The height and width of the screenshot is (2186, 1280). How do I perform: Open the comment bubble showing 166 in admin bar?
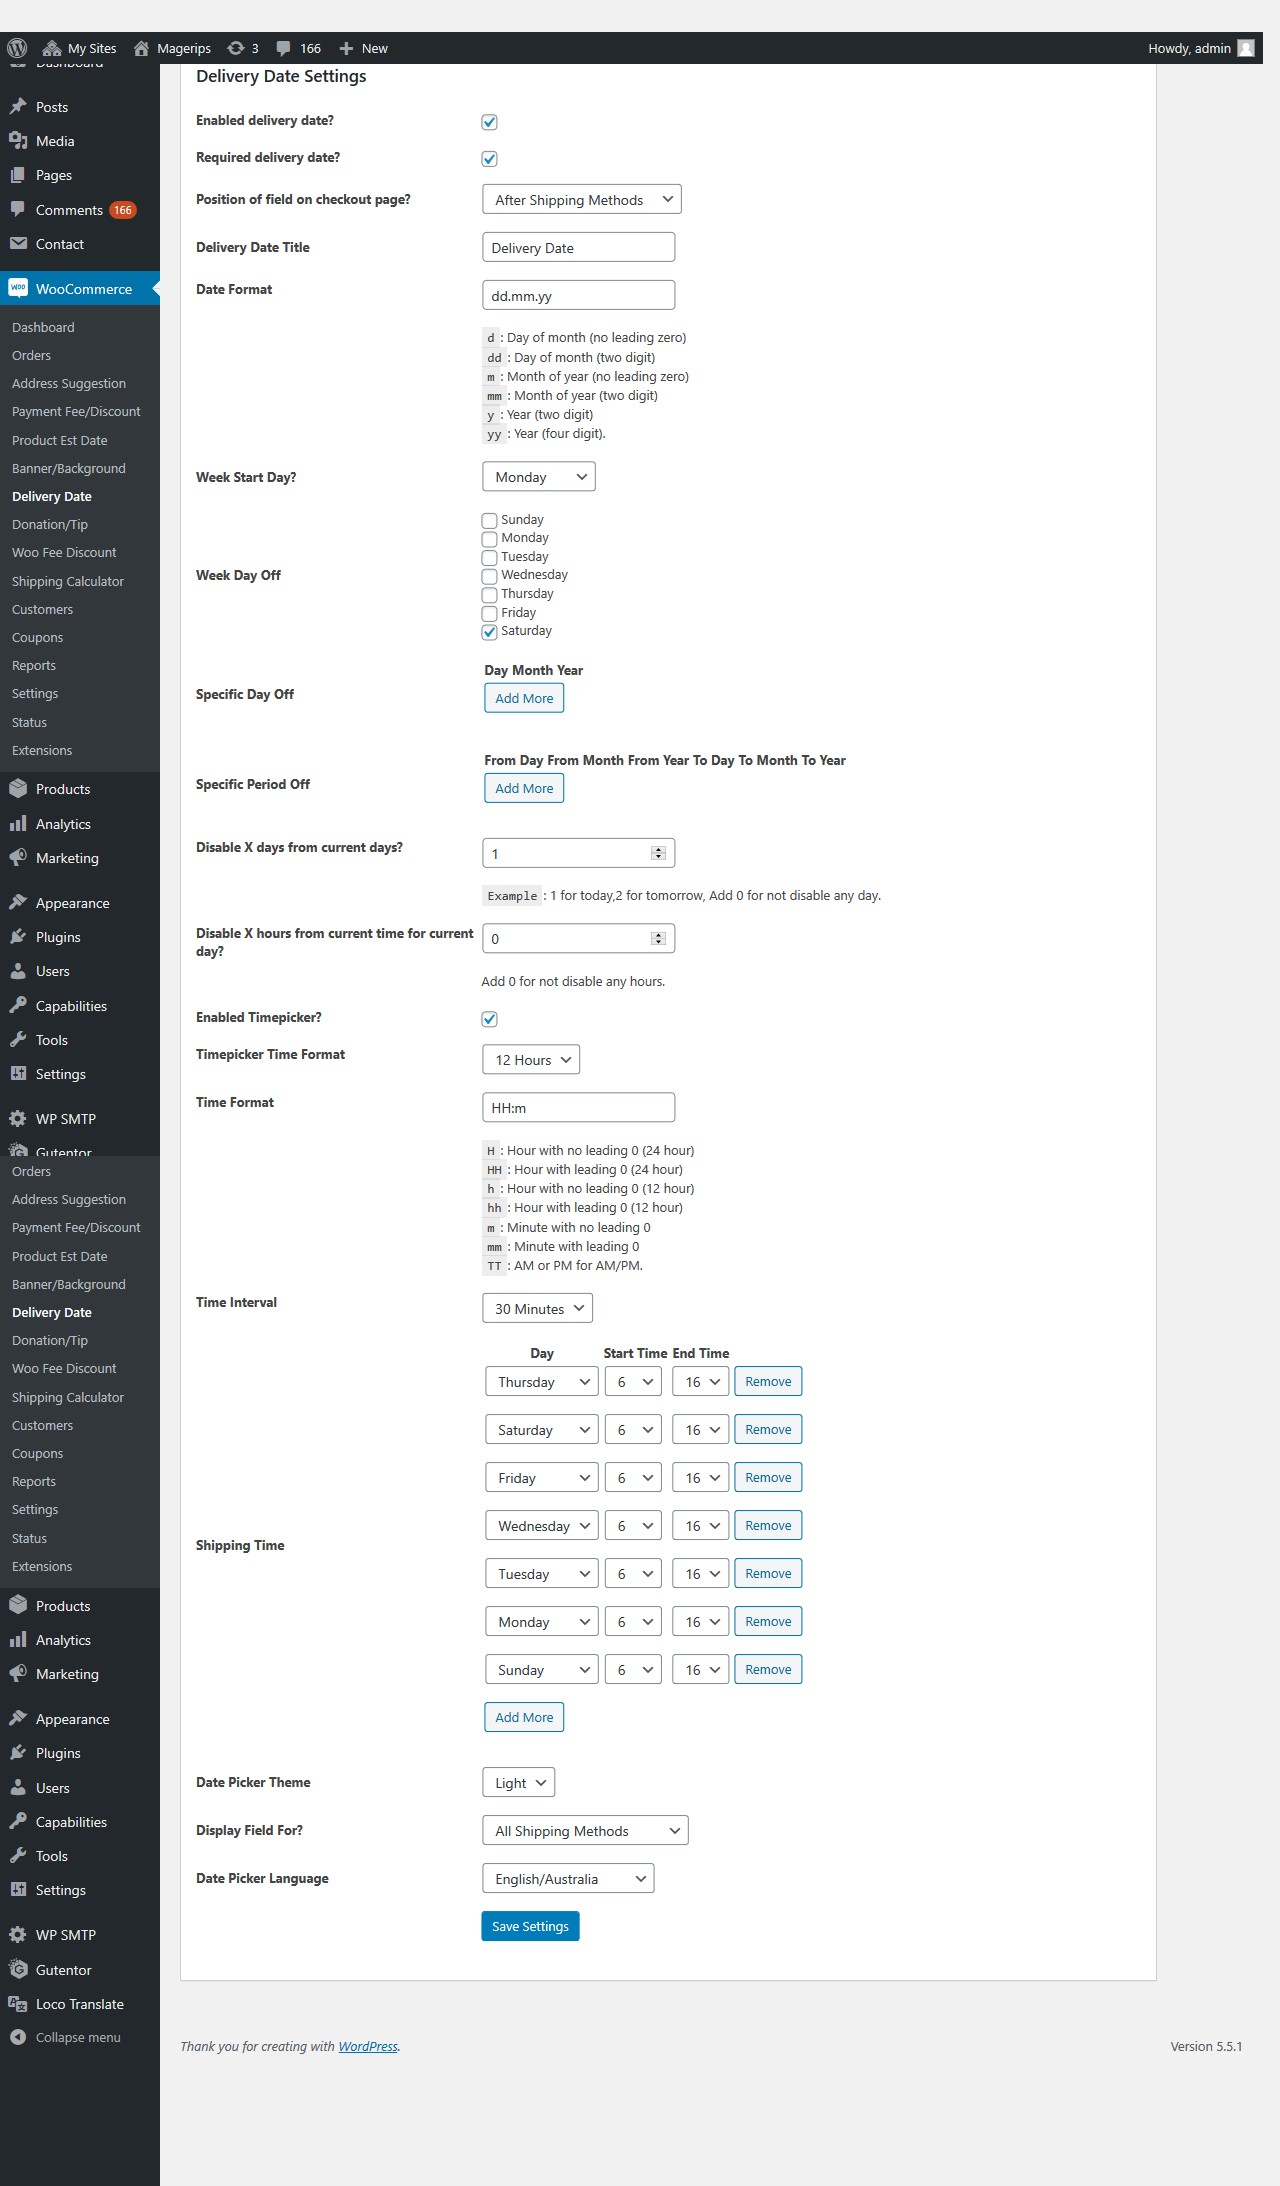284,48
